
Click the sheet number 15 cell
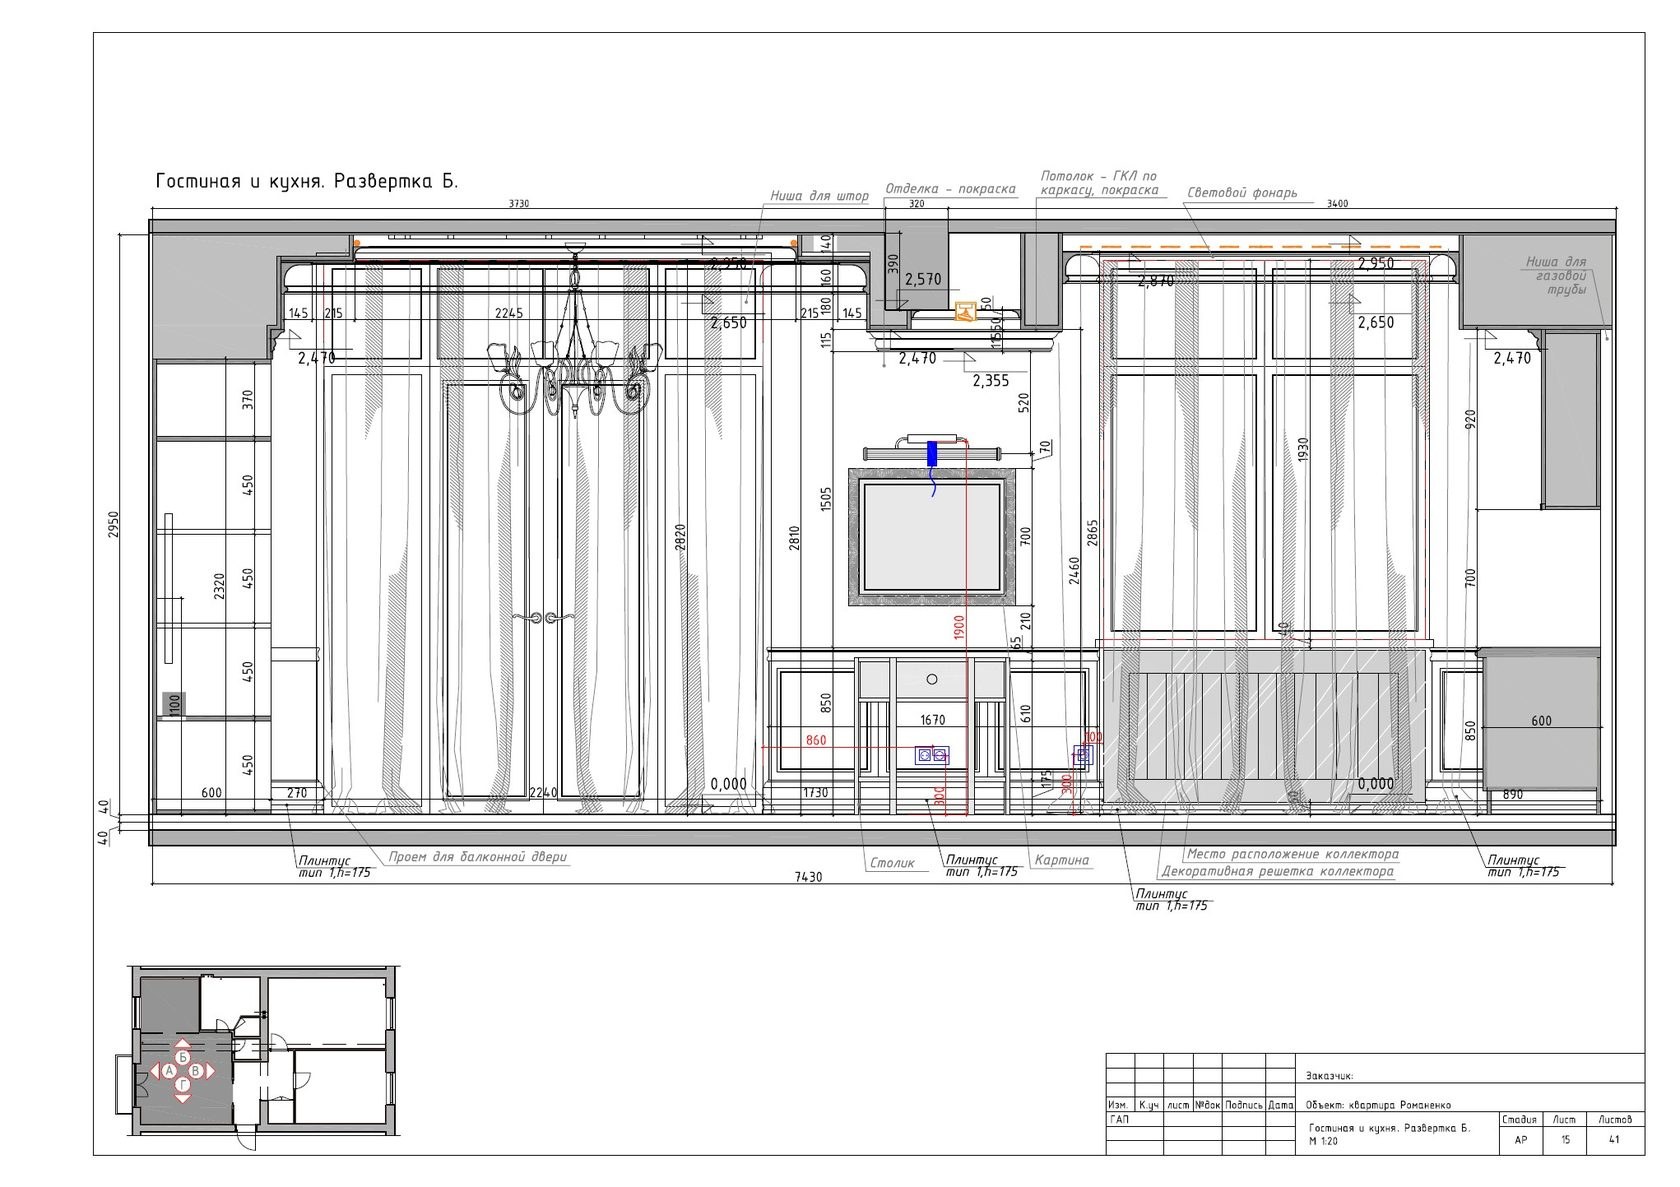[1566, 1139]
